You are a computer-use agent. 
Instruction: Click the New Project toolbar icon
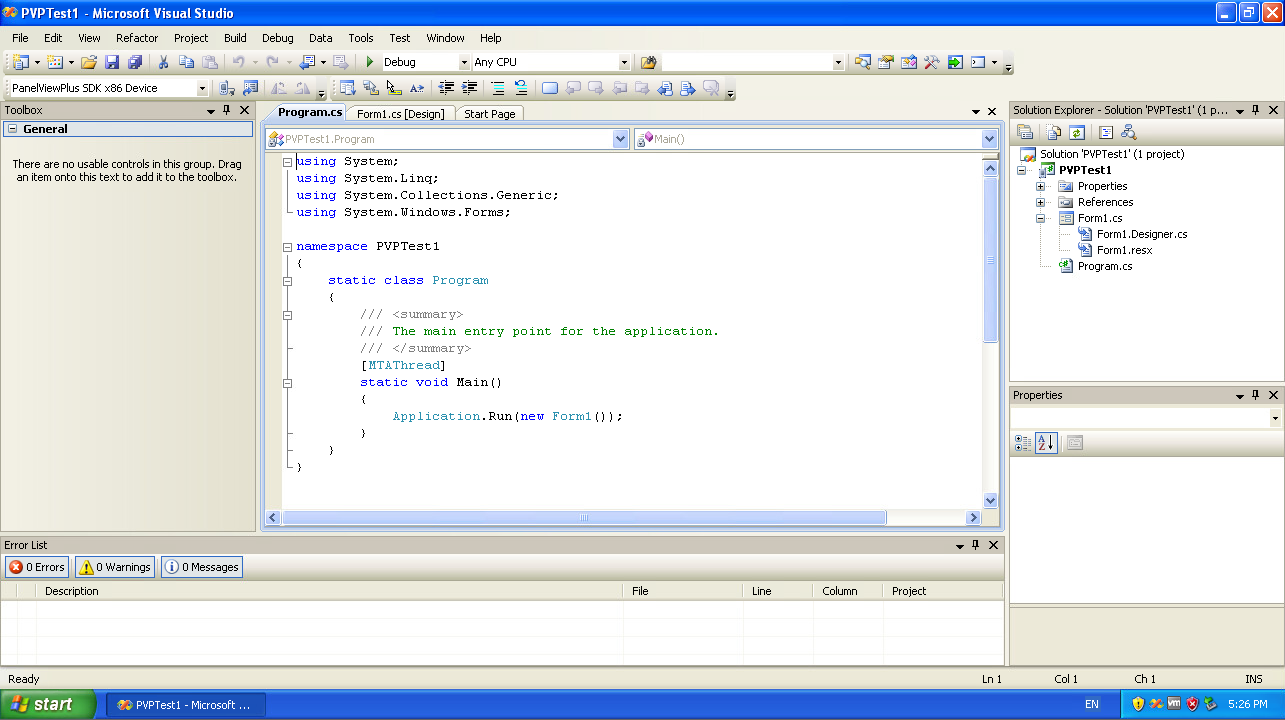(21, 62)
